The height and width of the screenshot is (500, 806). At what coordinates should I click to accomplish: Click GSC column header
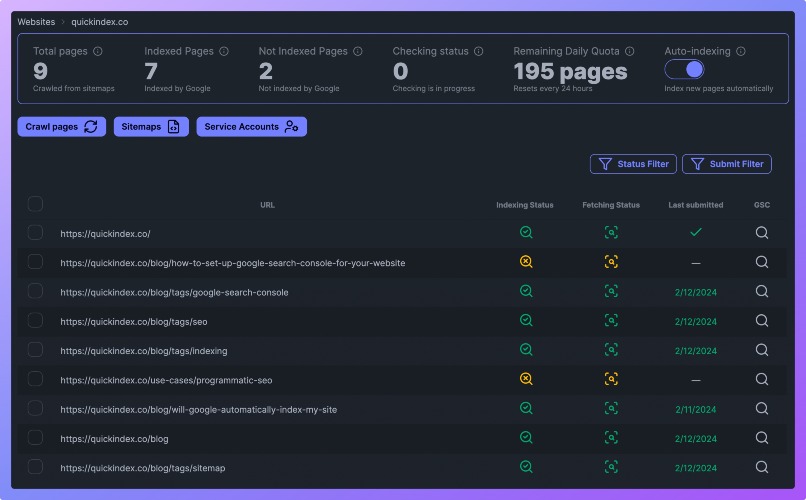point(762,205)
